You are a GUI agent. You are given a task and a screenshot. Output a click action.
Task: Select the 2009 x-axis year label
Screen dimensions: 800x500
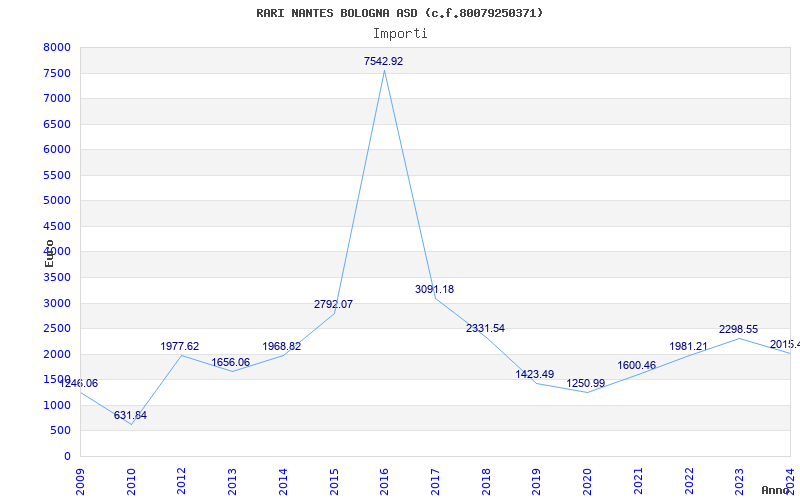click(x=80, y=481)
